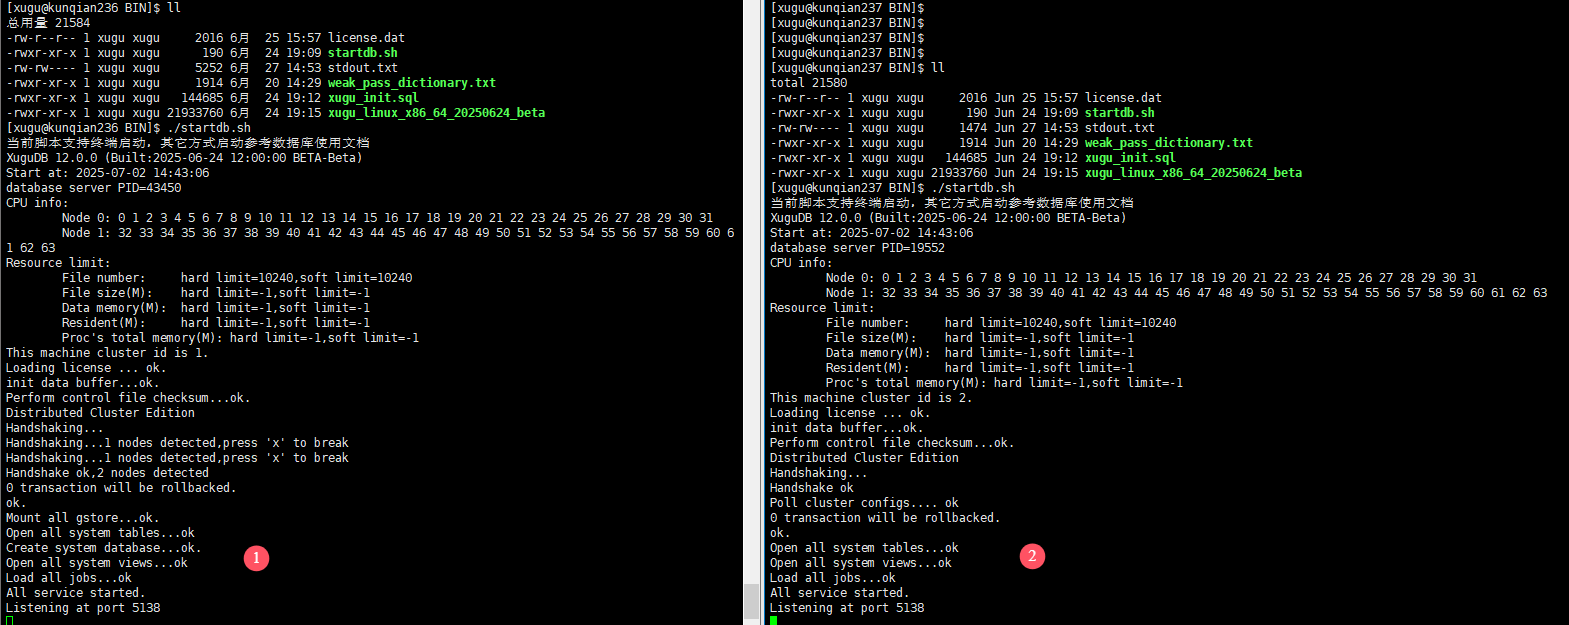Click 'Handshake ok,2 nodes detected' line
Image resolution: width=1569 pixels, height=625 pixels.
107,473
